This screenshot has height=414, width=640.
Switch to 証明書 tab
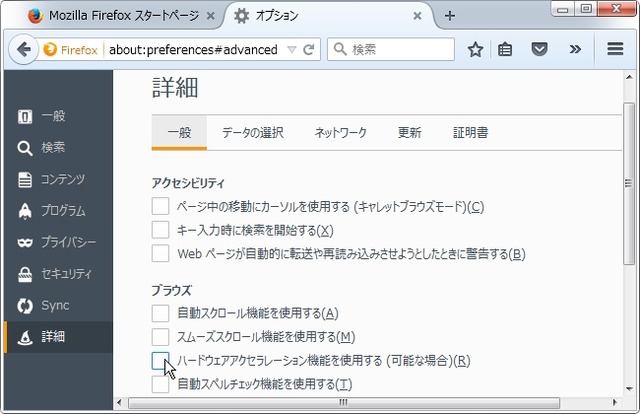coord(470,132)
